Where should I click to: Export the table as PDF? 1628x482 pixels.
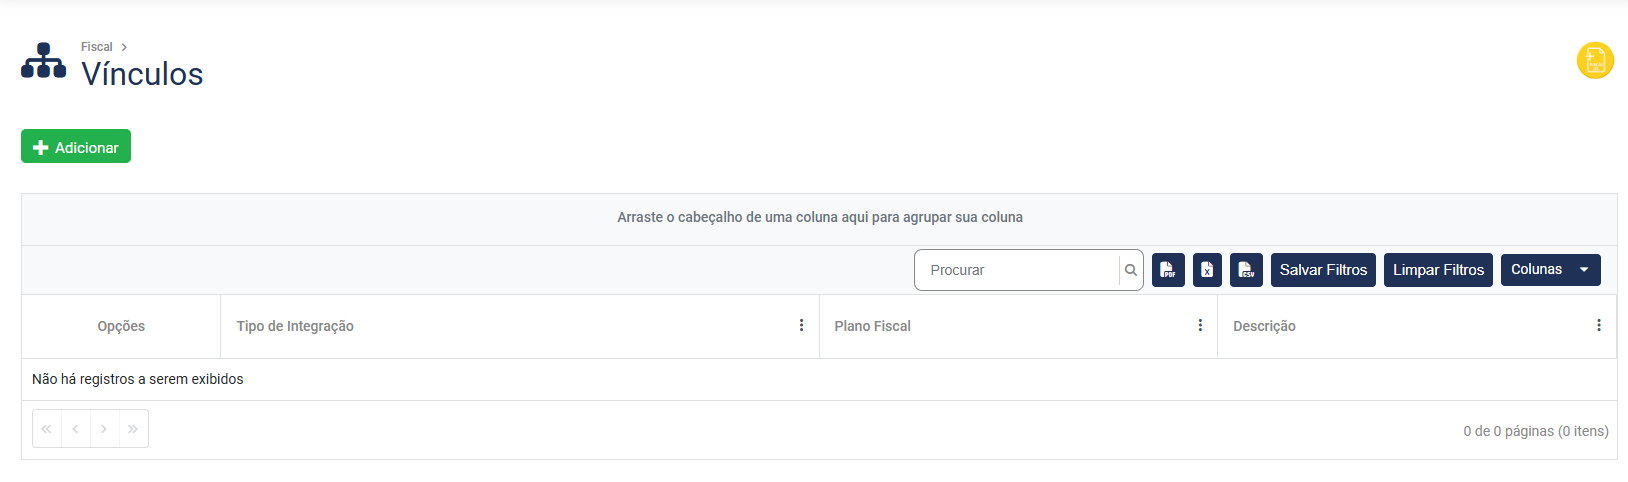pyautogui.click(x=1168, y=270)
